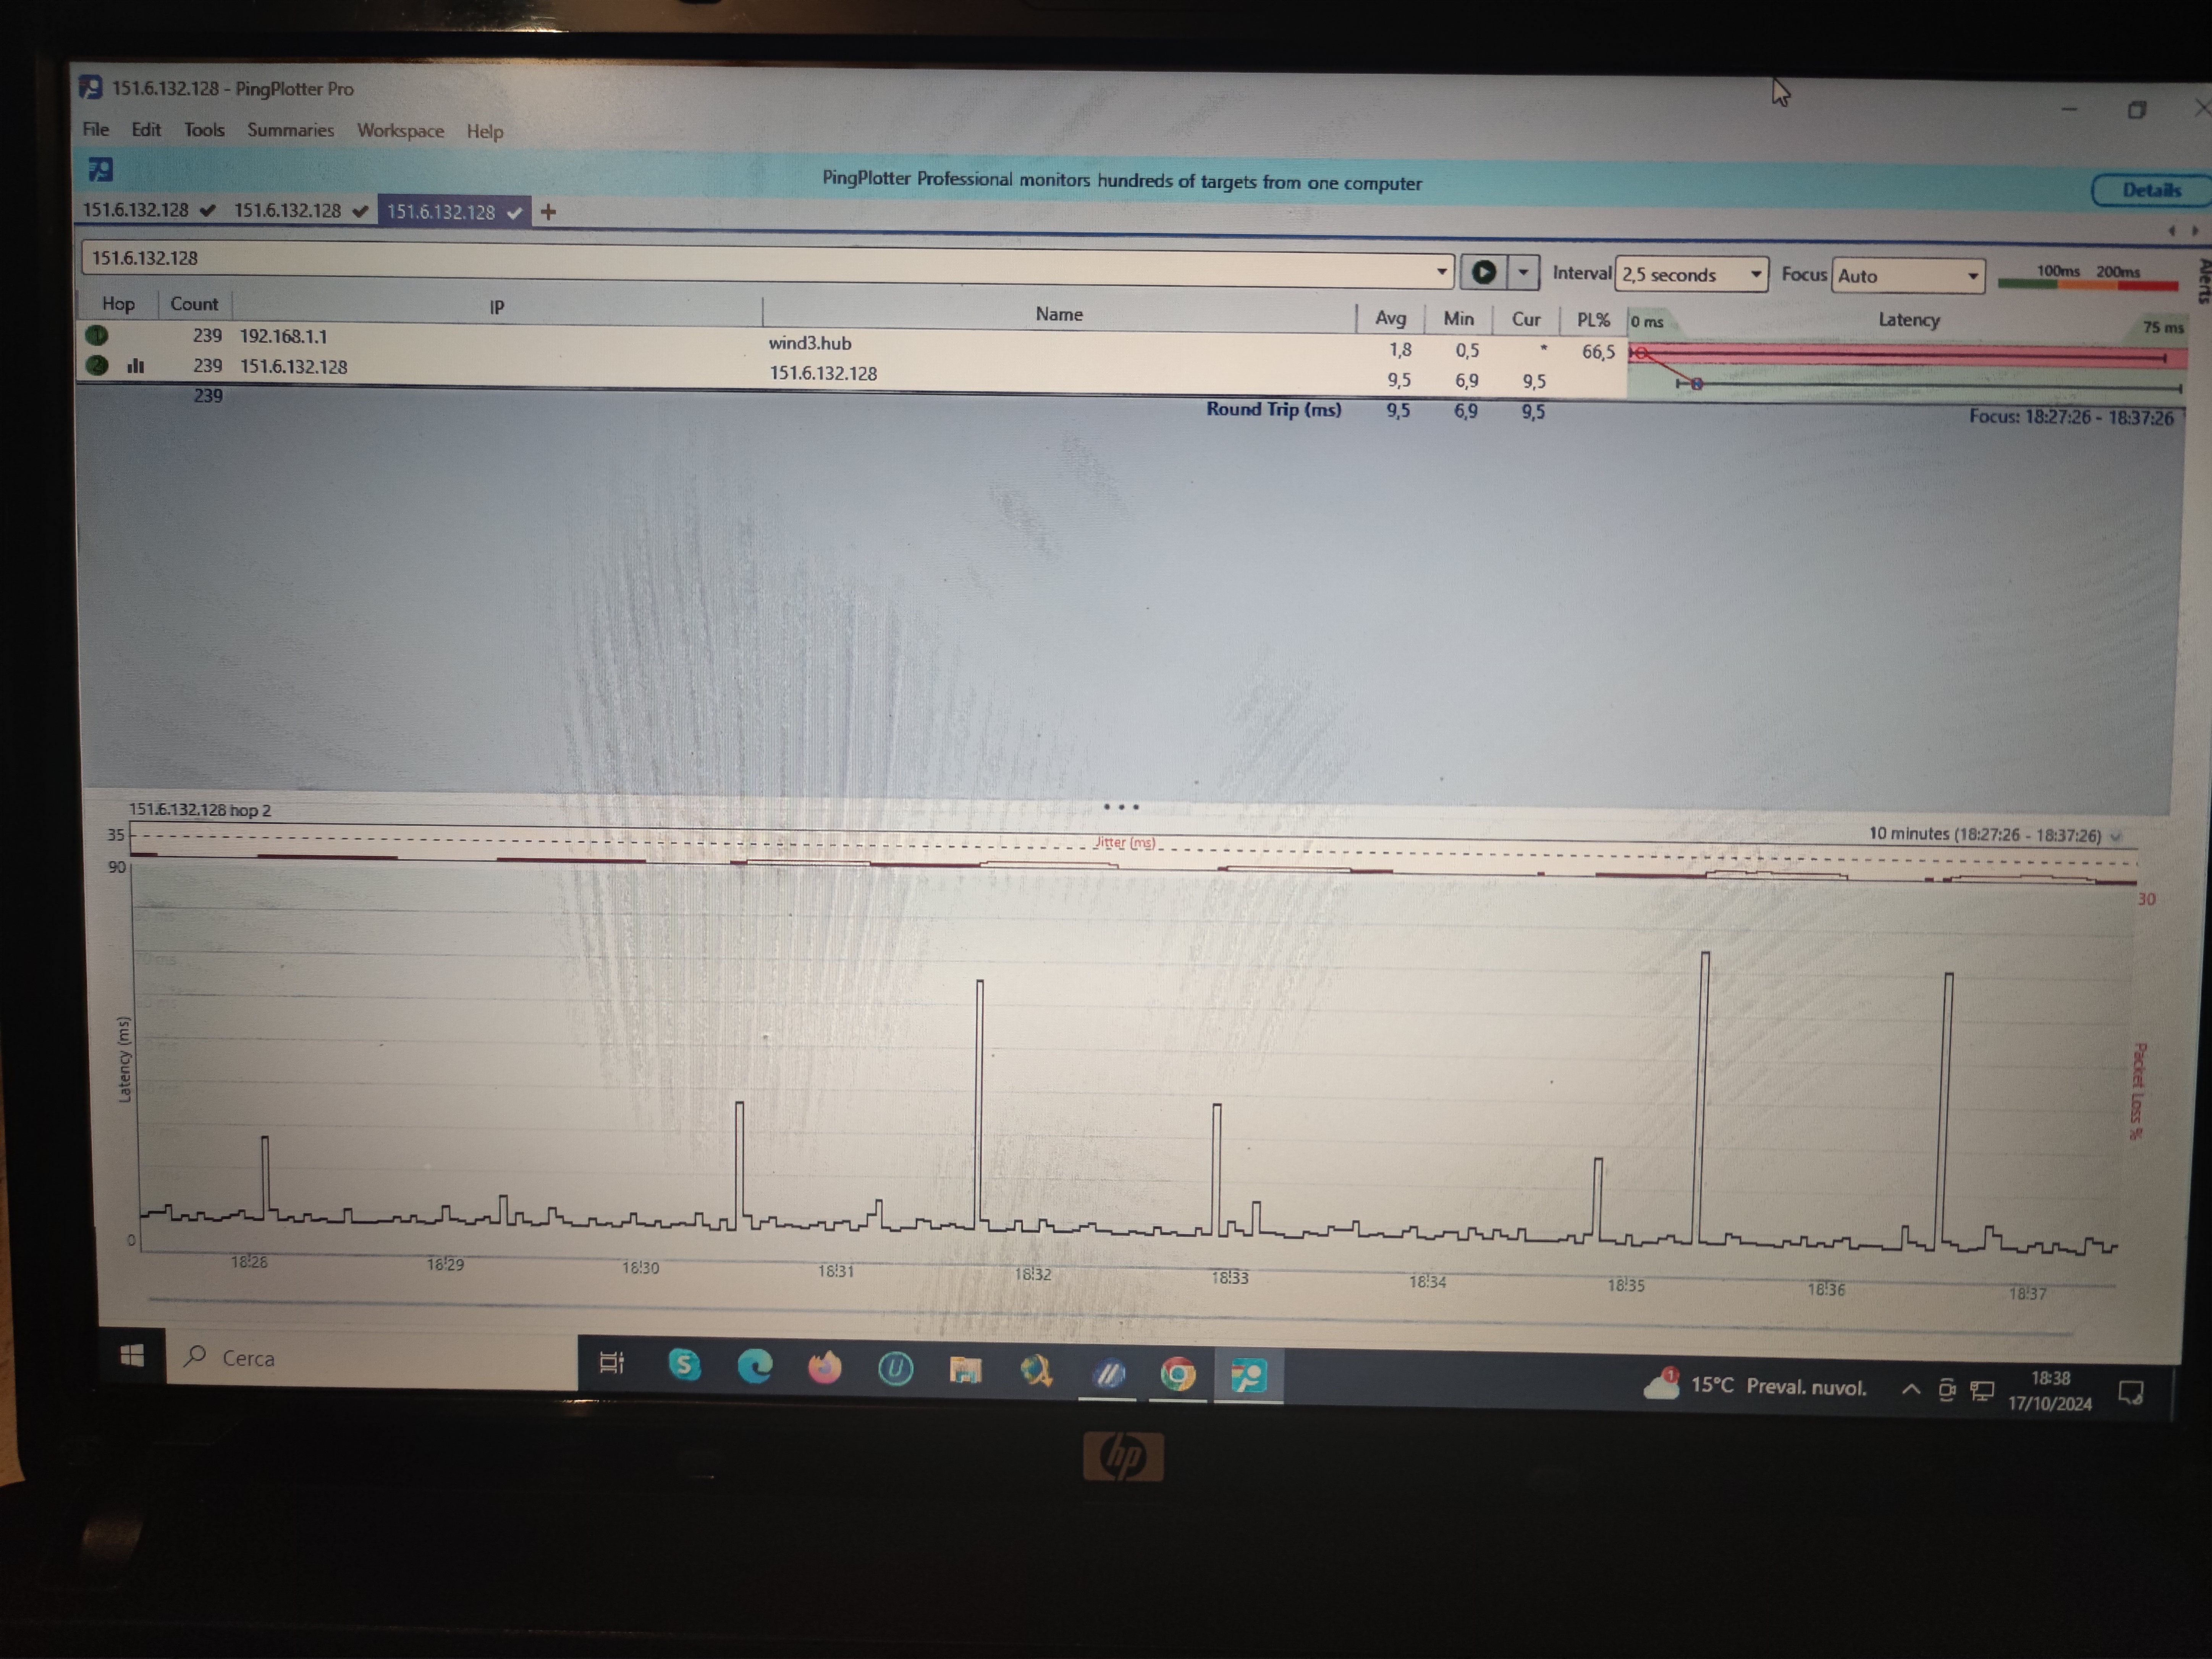2212x1659 pixels.
Task: Open the trace options arrow beside play button
Action: pyautogui.click(x=1523, y=272)
